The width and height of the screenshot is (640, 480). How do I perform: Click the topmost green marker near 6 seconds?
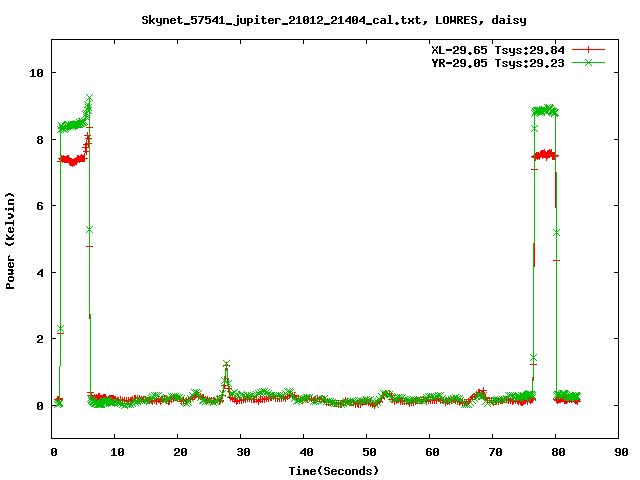coord(89,98)
